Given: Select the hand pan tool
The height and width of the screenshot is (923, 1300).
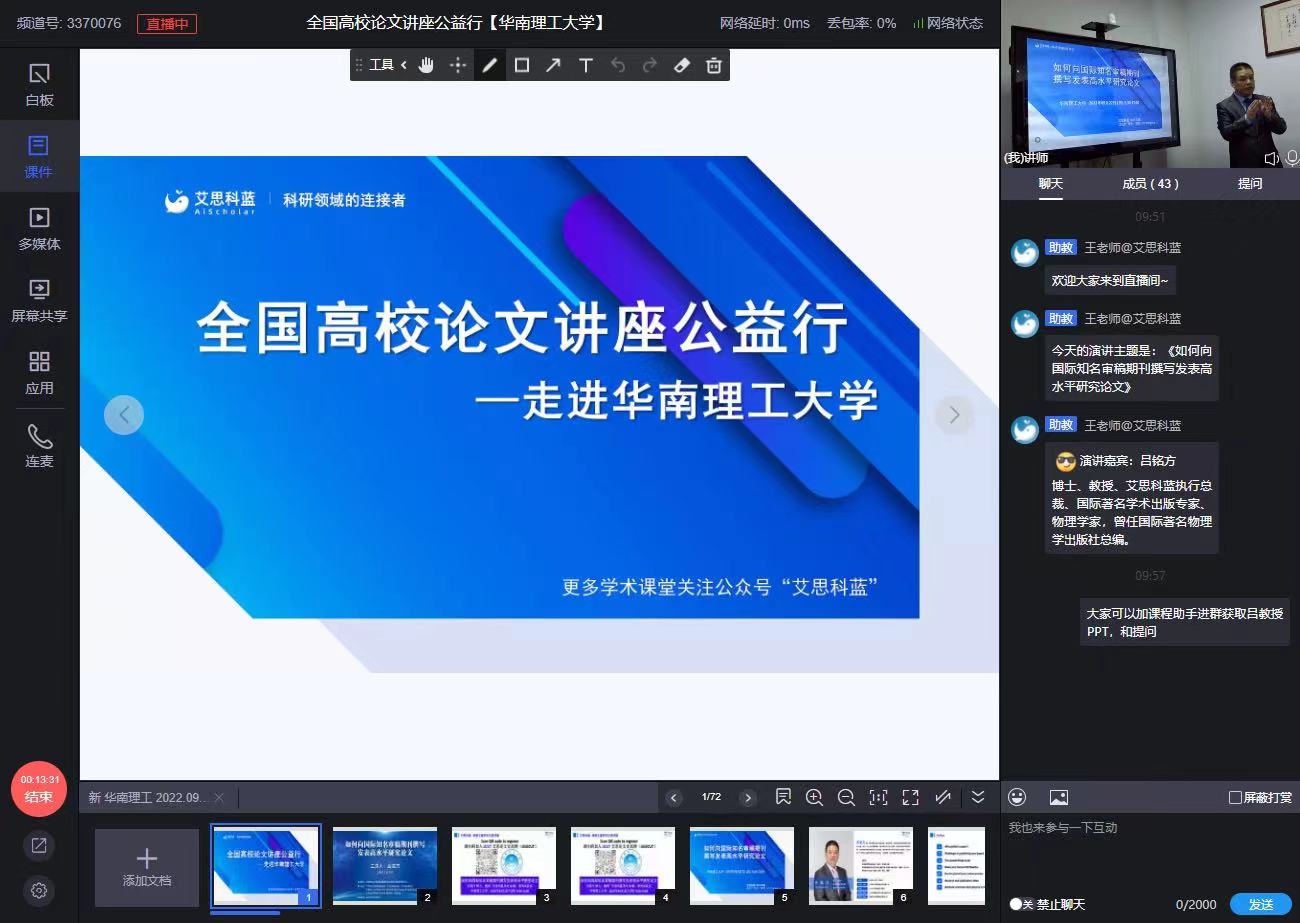Looking at the screenshot, I should click(x=426, y=65).
